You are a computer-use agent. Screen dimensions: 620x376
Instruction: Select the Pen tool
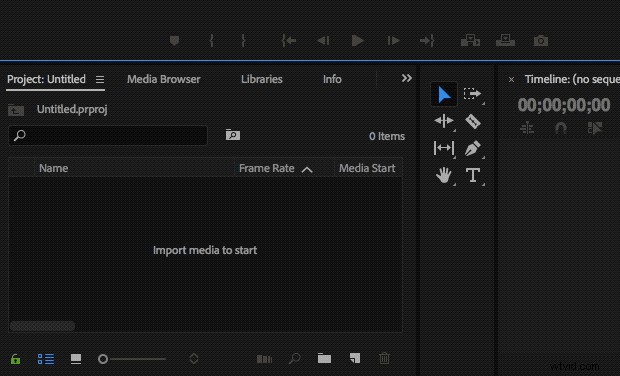point(473,148)
